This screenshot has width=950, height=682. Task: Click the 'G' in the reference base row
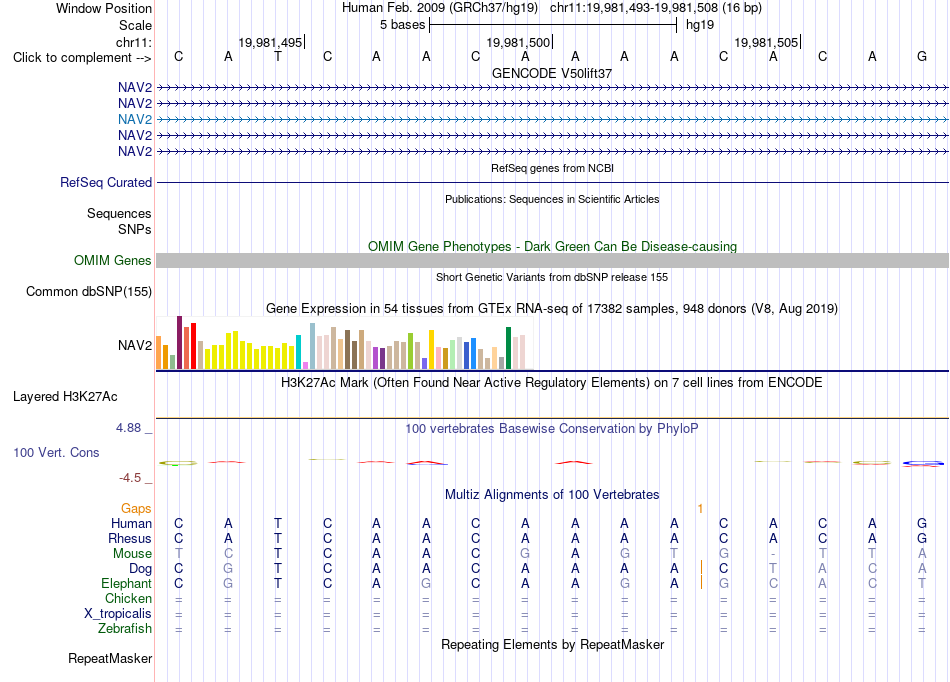click(x=922, y=57)
